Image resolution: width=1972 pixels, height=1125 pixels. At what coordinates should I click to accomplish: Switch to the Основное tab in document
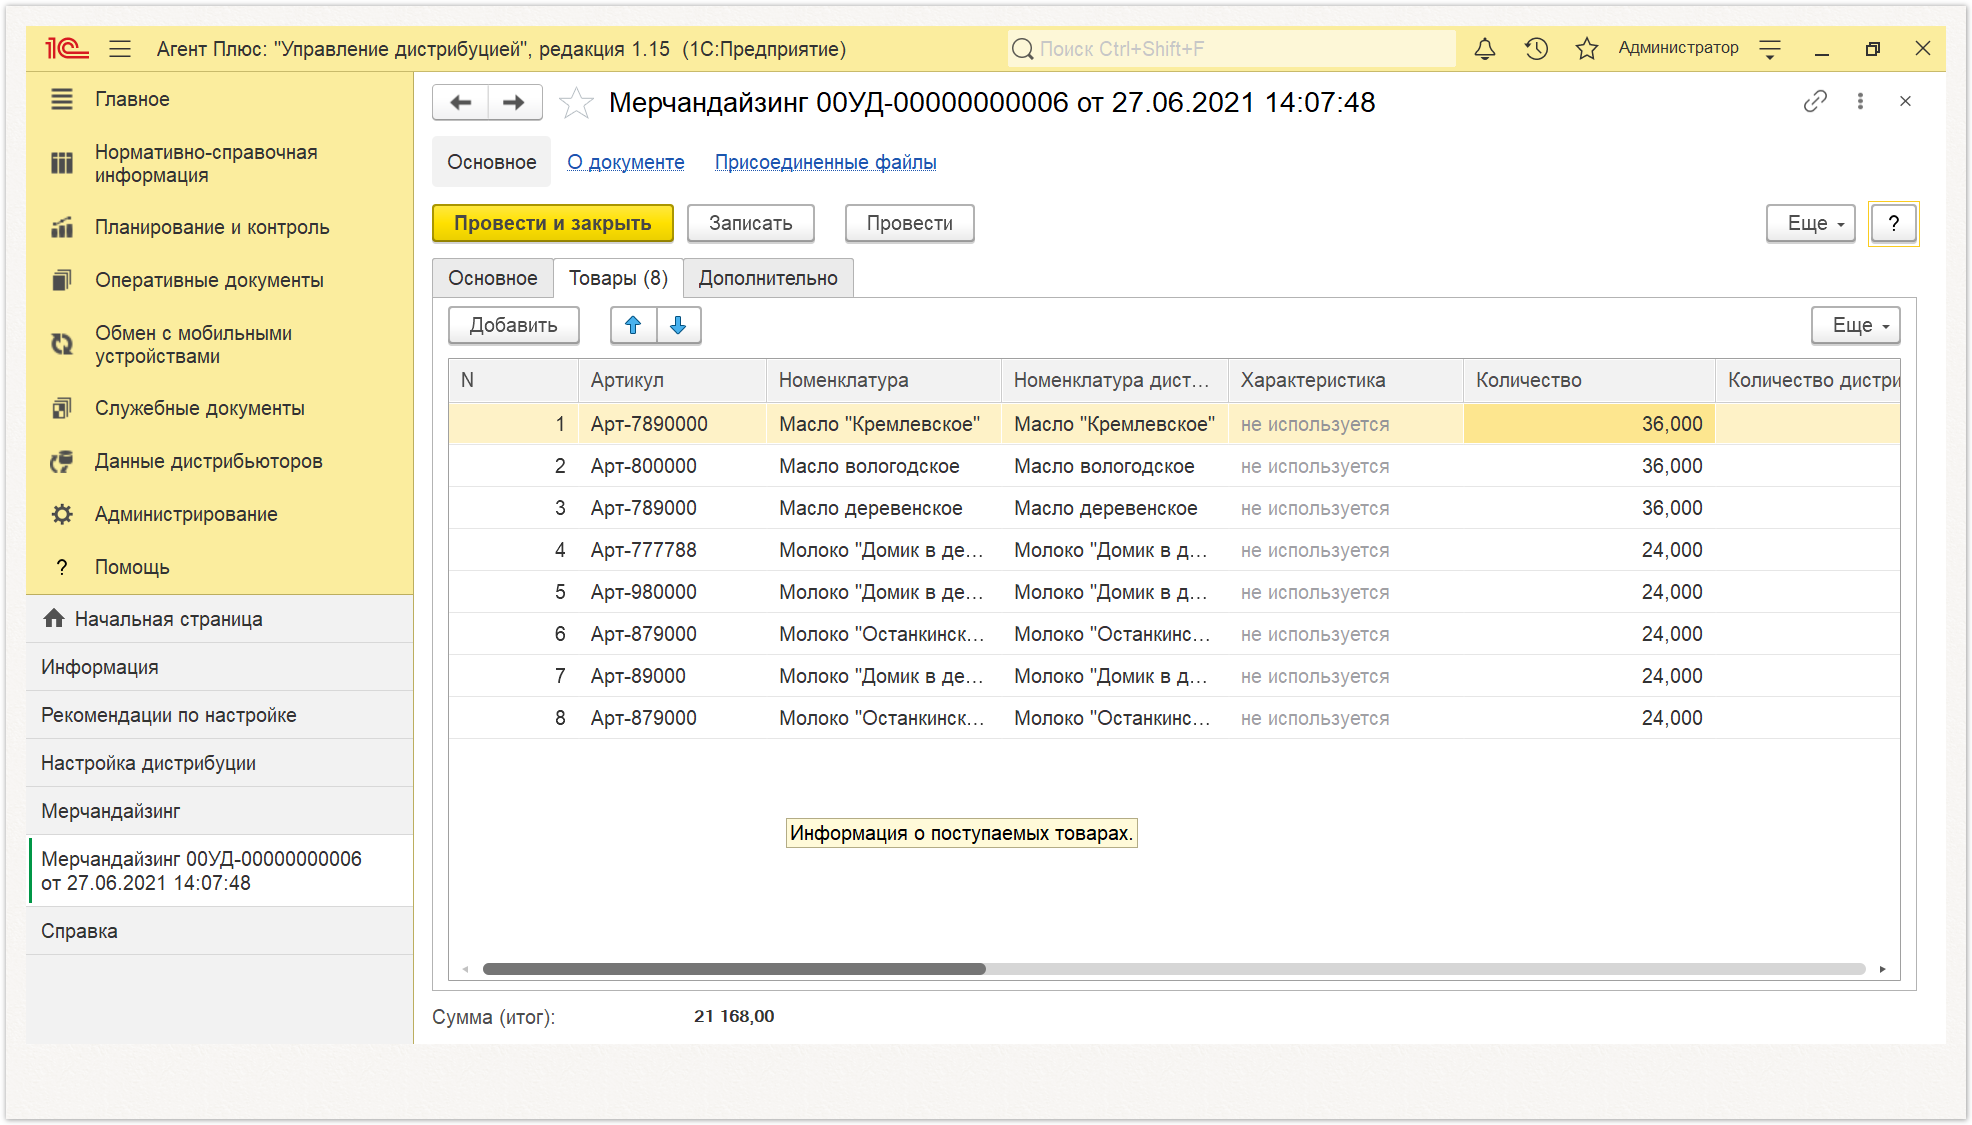click(x=492, y=278)
